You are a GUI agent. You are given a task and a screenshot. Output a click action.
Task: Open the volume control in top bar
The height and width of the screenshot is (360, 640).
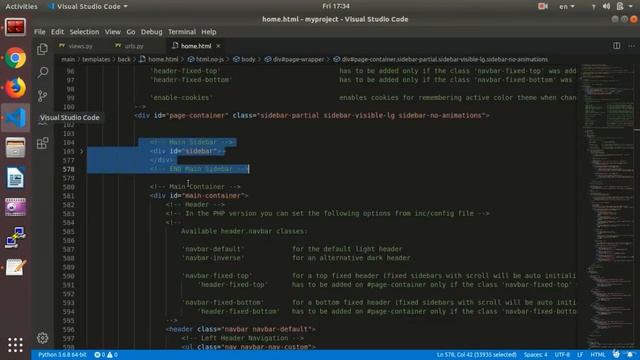pos(607,6)
